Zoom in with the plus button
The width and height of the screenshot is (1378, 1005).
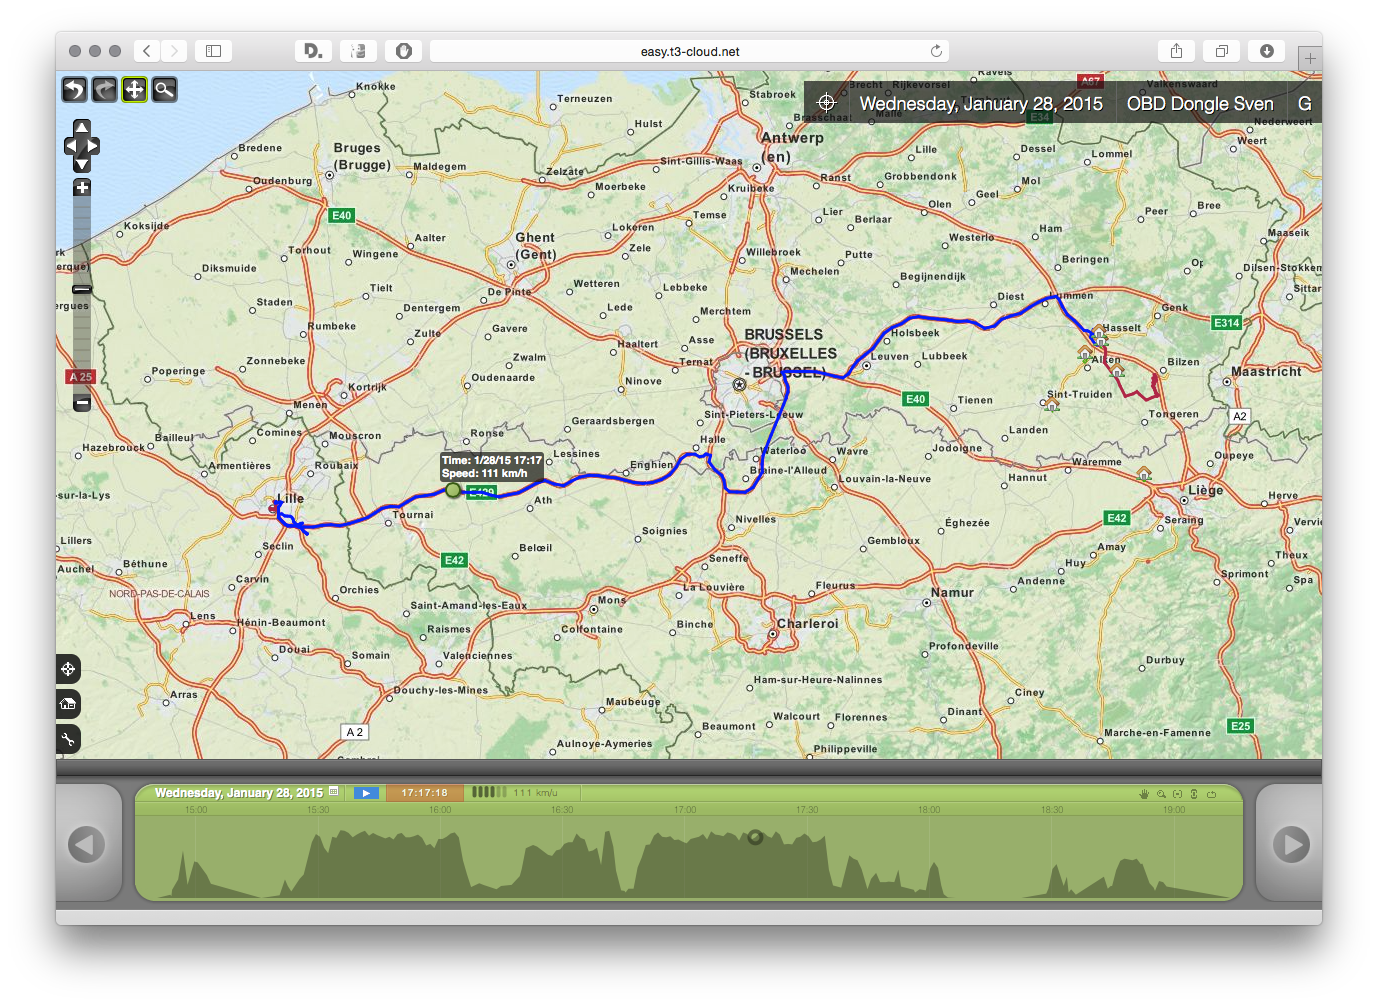pyautogui.click(x=82, y=188)
